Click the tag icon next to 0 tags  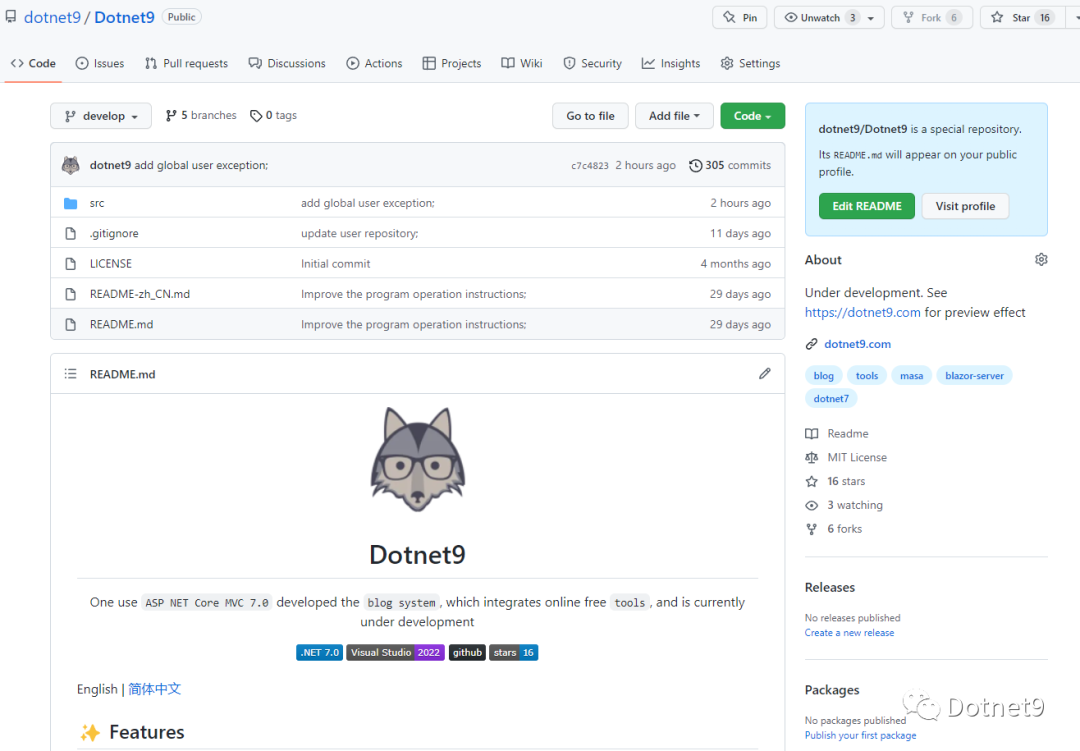(256, 116)
